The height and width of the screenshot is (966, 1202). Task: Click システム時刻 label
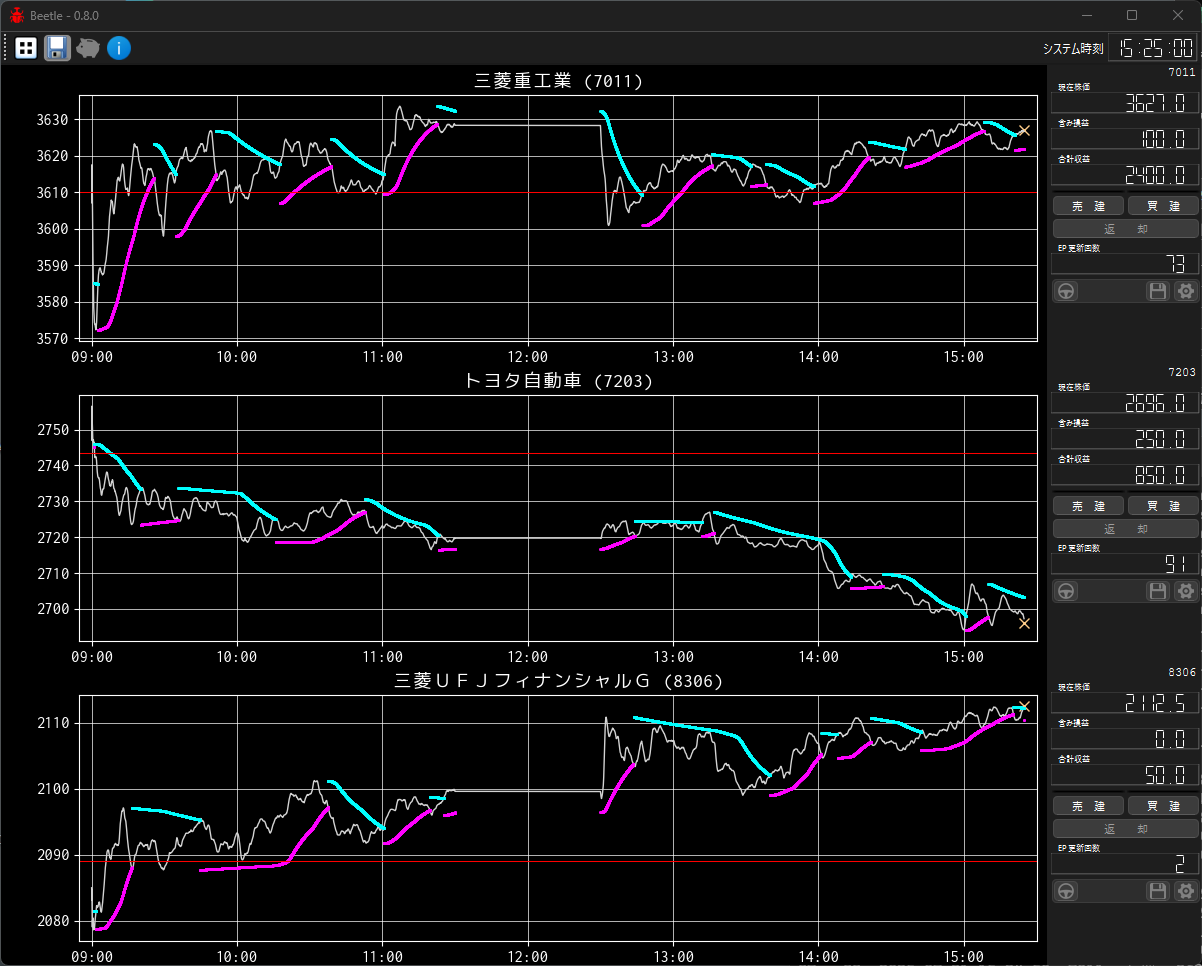pyautogui.click(x=1072, y=48)
